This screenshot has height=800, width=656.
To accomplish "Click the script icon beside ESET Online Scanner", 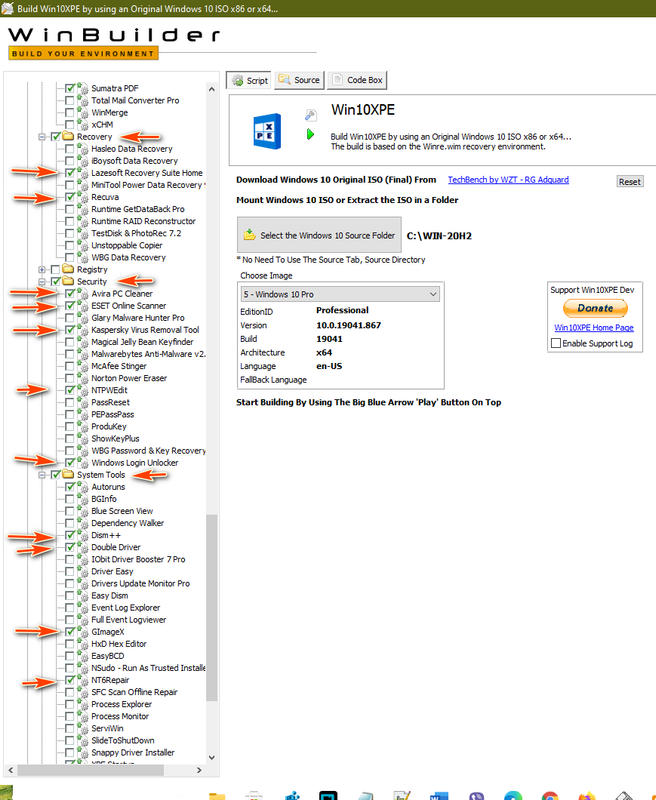I will click(83, 306).
